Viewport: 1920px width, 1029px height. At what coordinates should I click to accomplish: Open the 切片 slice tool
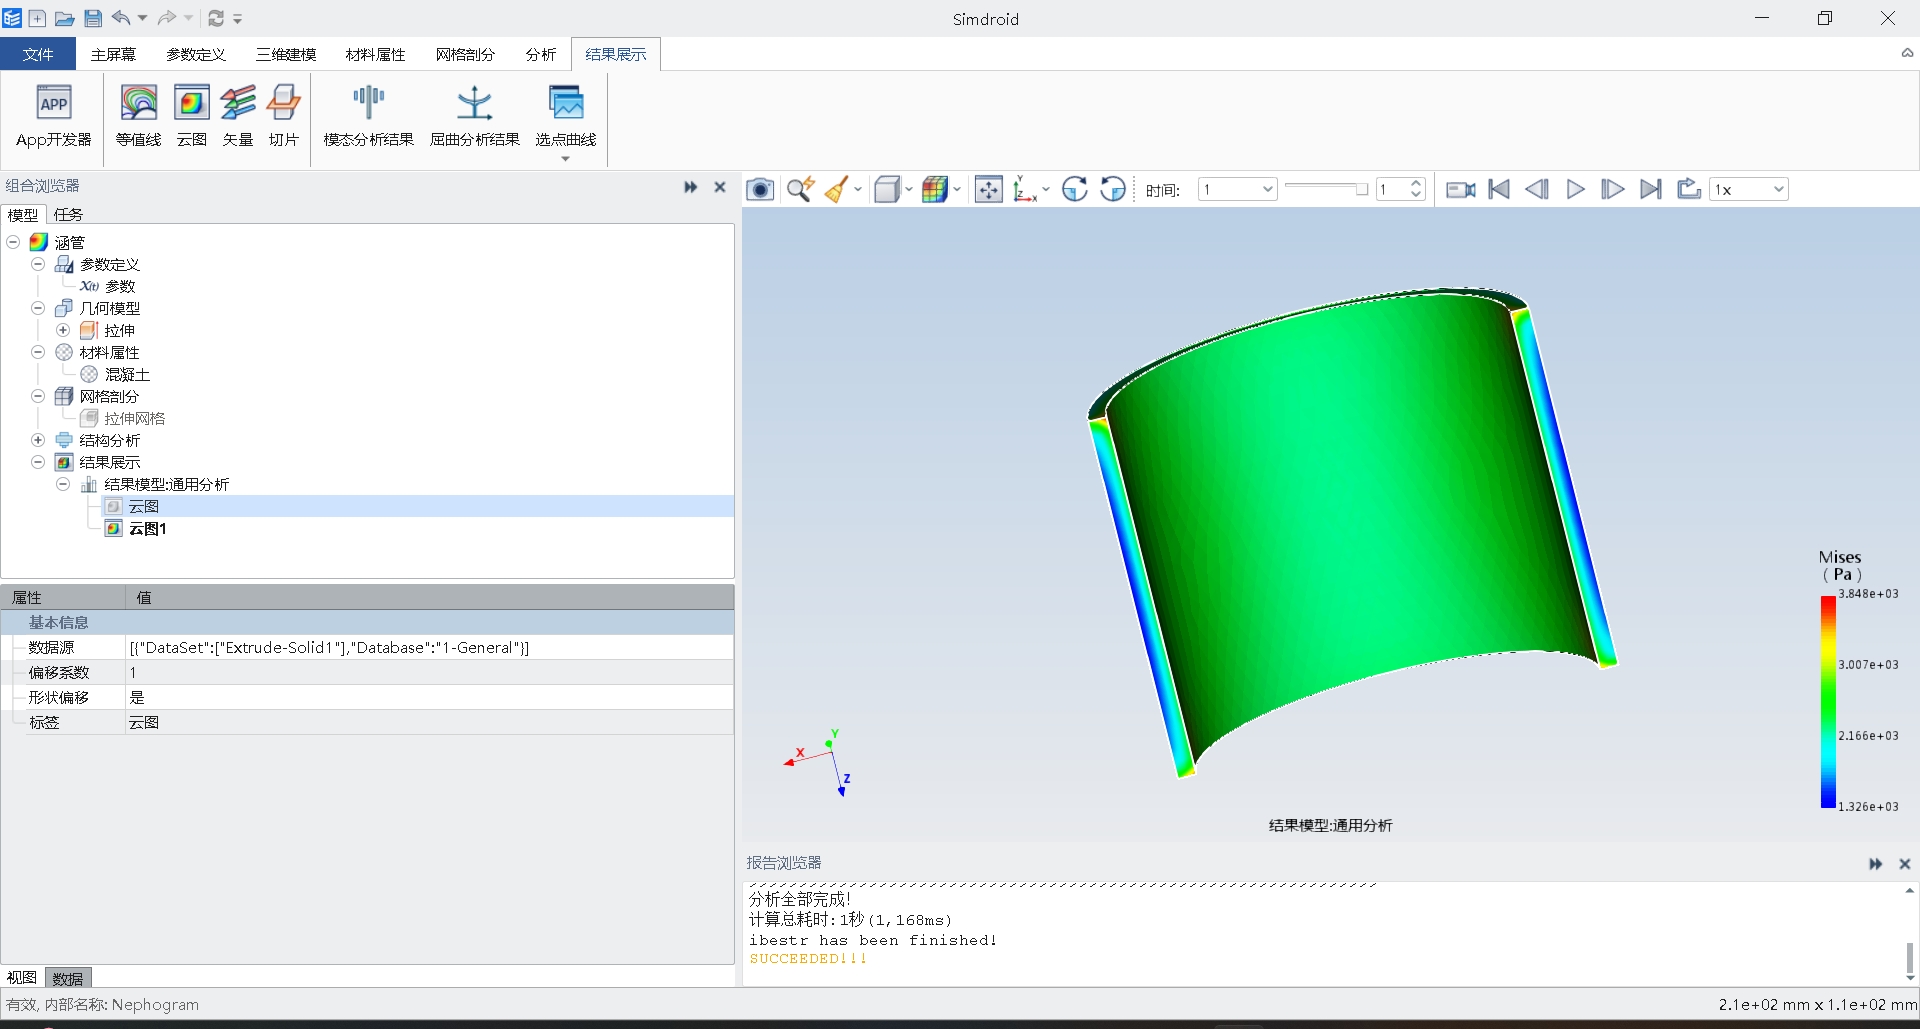(x=283, y=116)
